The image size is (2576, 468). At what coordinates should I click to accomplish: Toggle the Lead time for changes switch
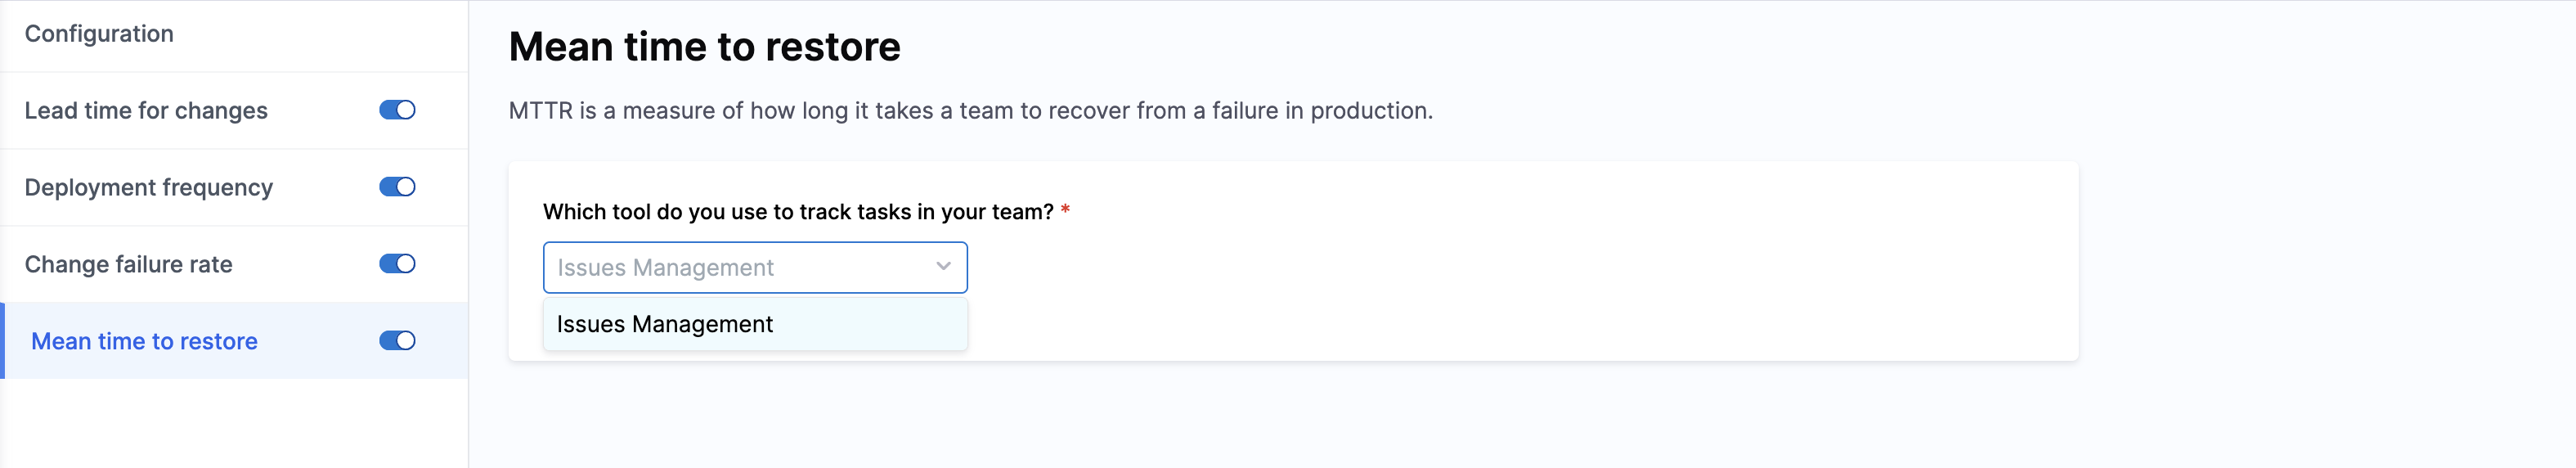[x=397, y=110]
